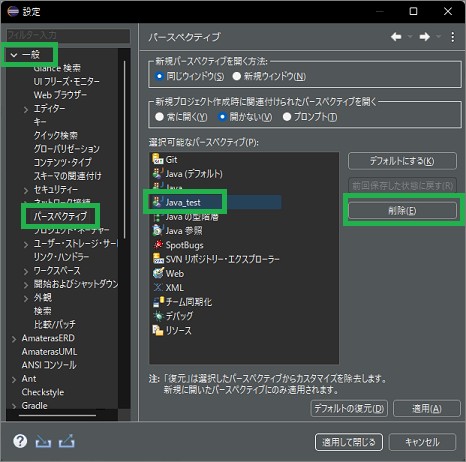Click the import preferences icon

pyautogui.click(x=43, y=442)
